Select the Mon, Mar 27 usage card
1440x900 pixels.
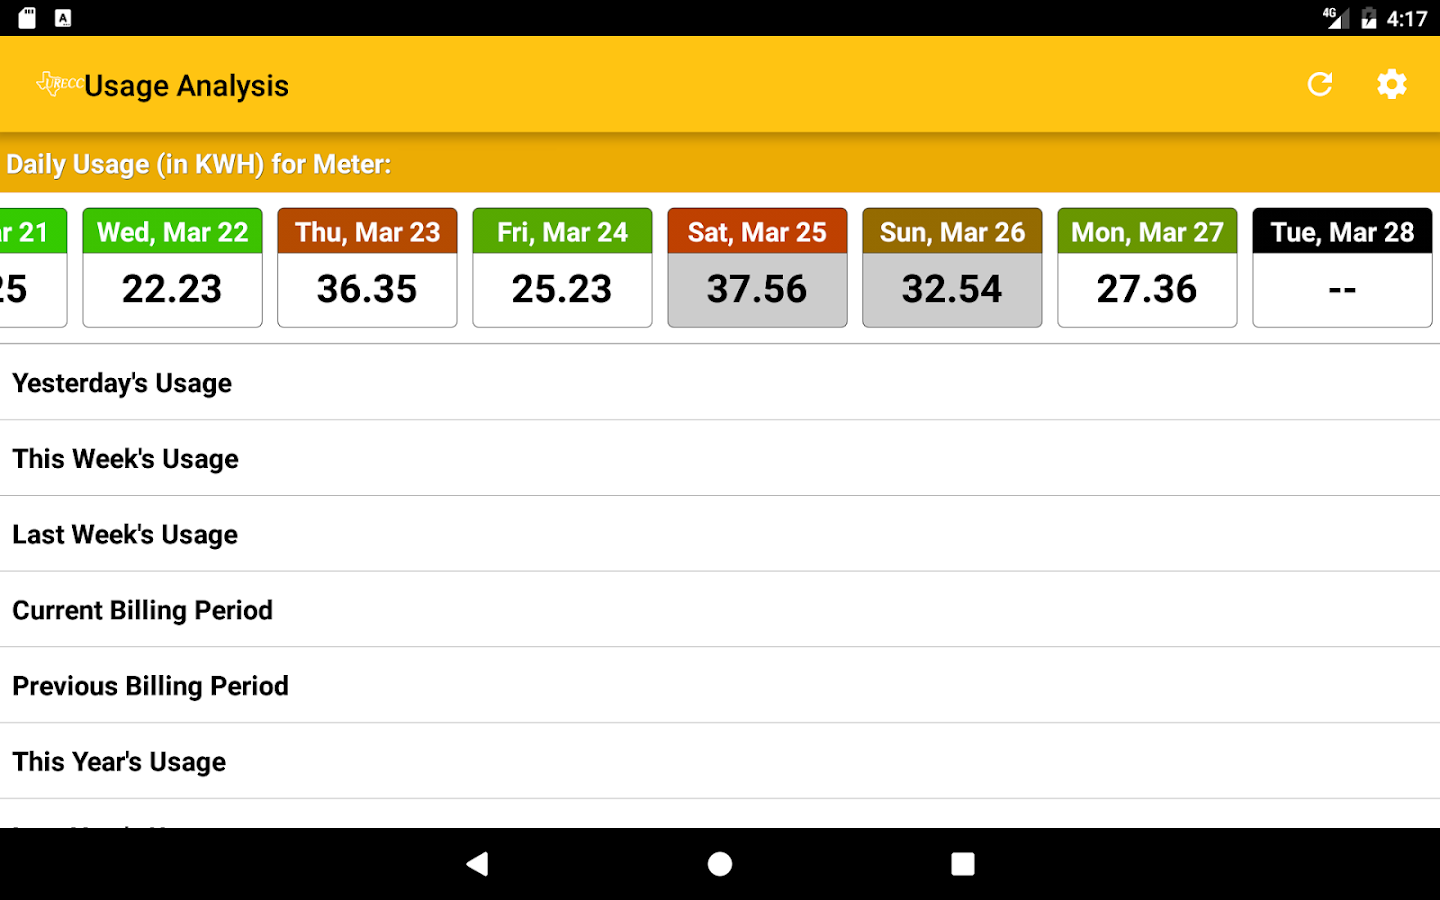[x=1147, y=267]
